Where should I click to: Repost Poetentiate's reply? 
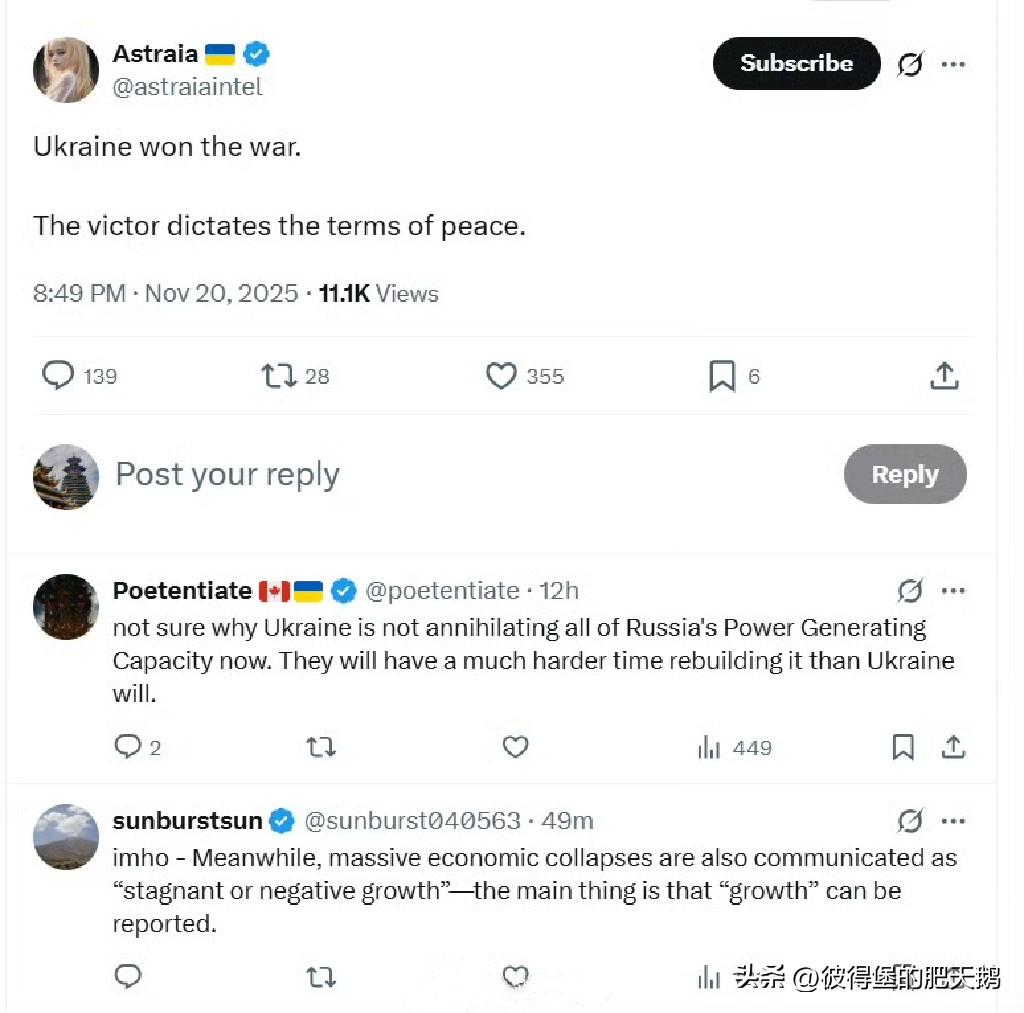(321, 747)
